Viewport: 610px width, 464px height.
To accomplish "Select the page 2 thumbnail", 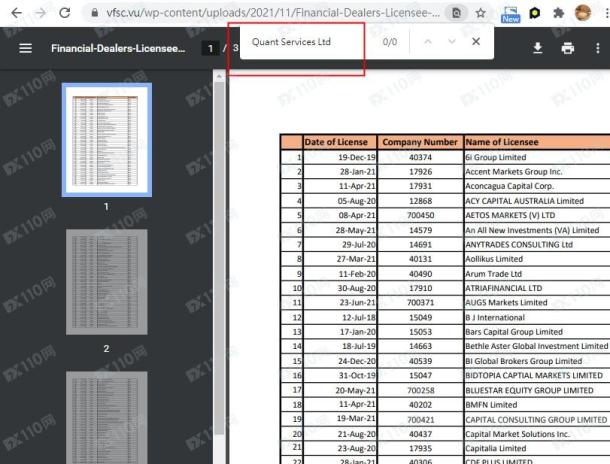I will [107, 282].
